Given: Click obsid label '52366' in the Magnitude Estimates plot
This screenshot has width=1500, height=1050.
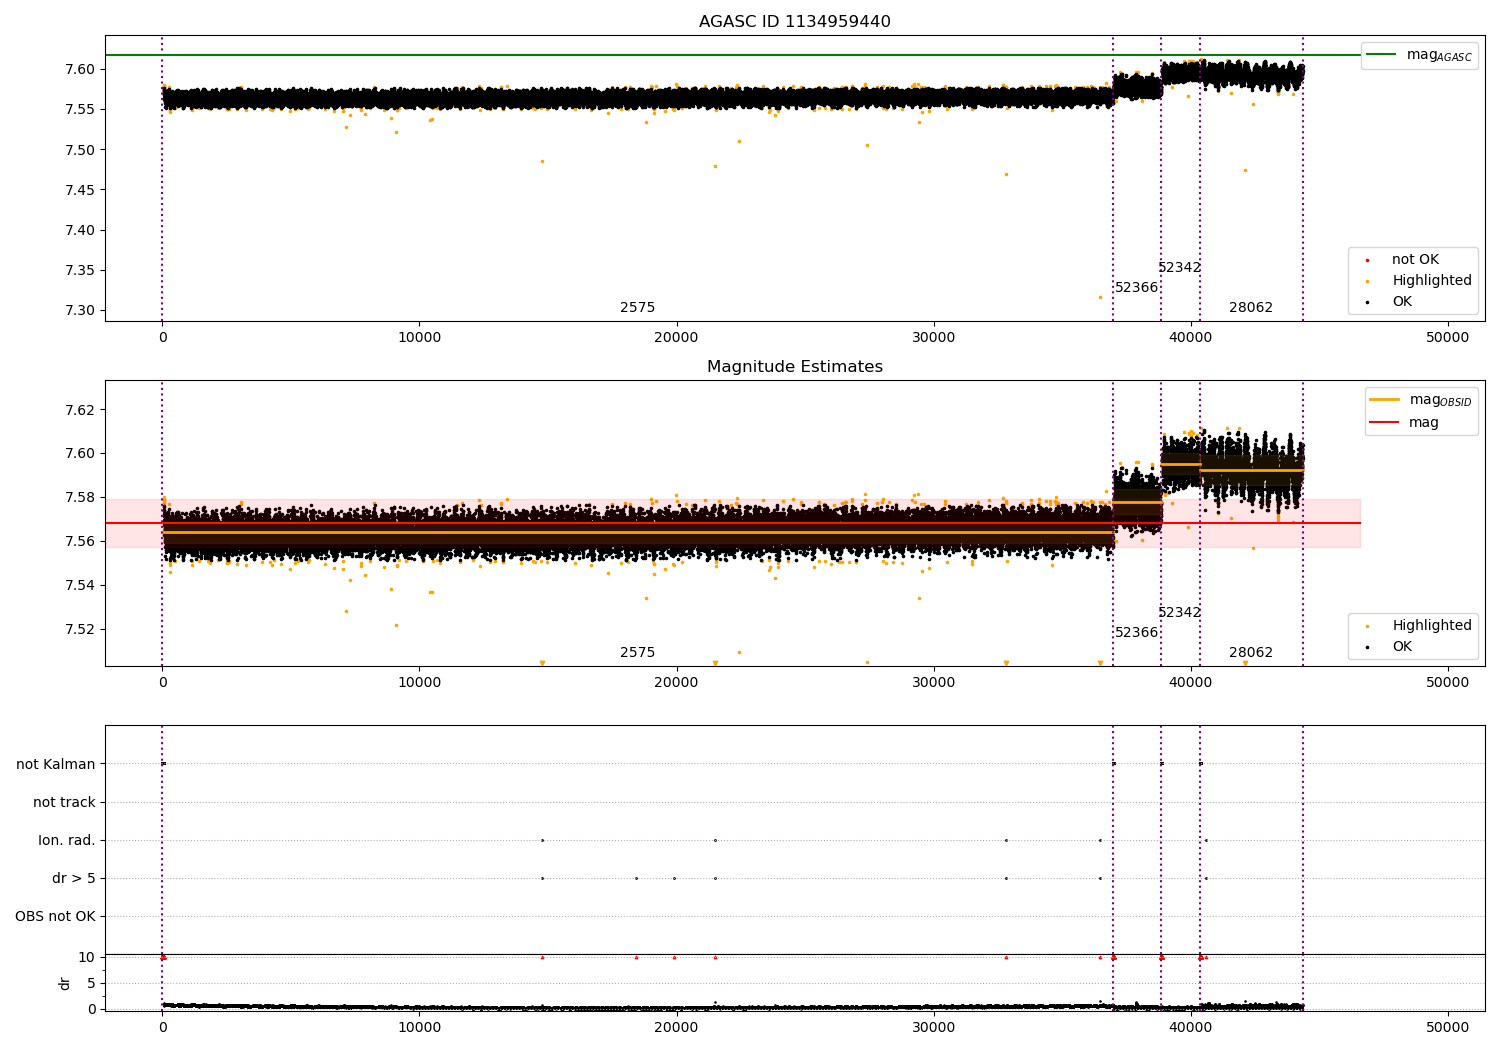Looking at the screenshot, I should [x=1136, y=633].
